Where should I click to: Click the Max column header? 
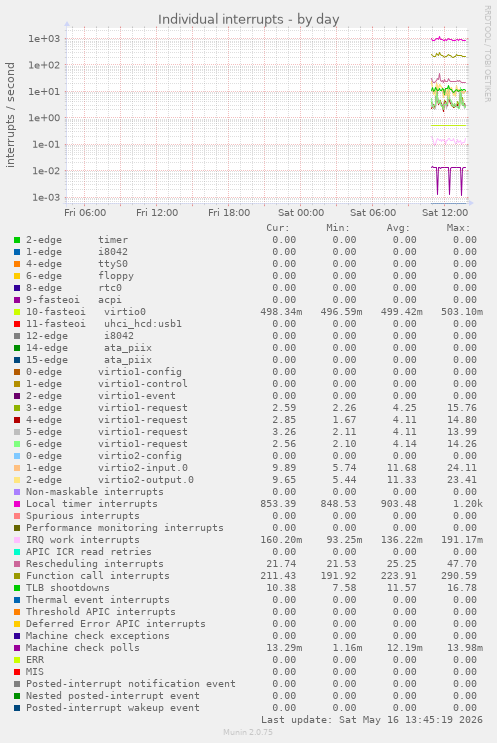[x=458, y=228]
